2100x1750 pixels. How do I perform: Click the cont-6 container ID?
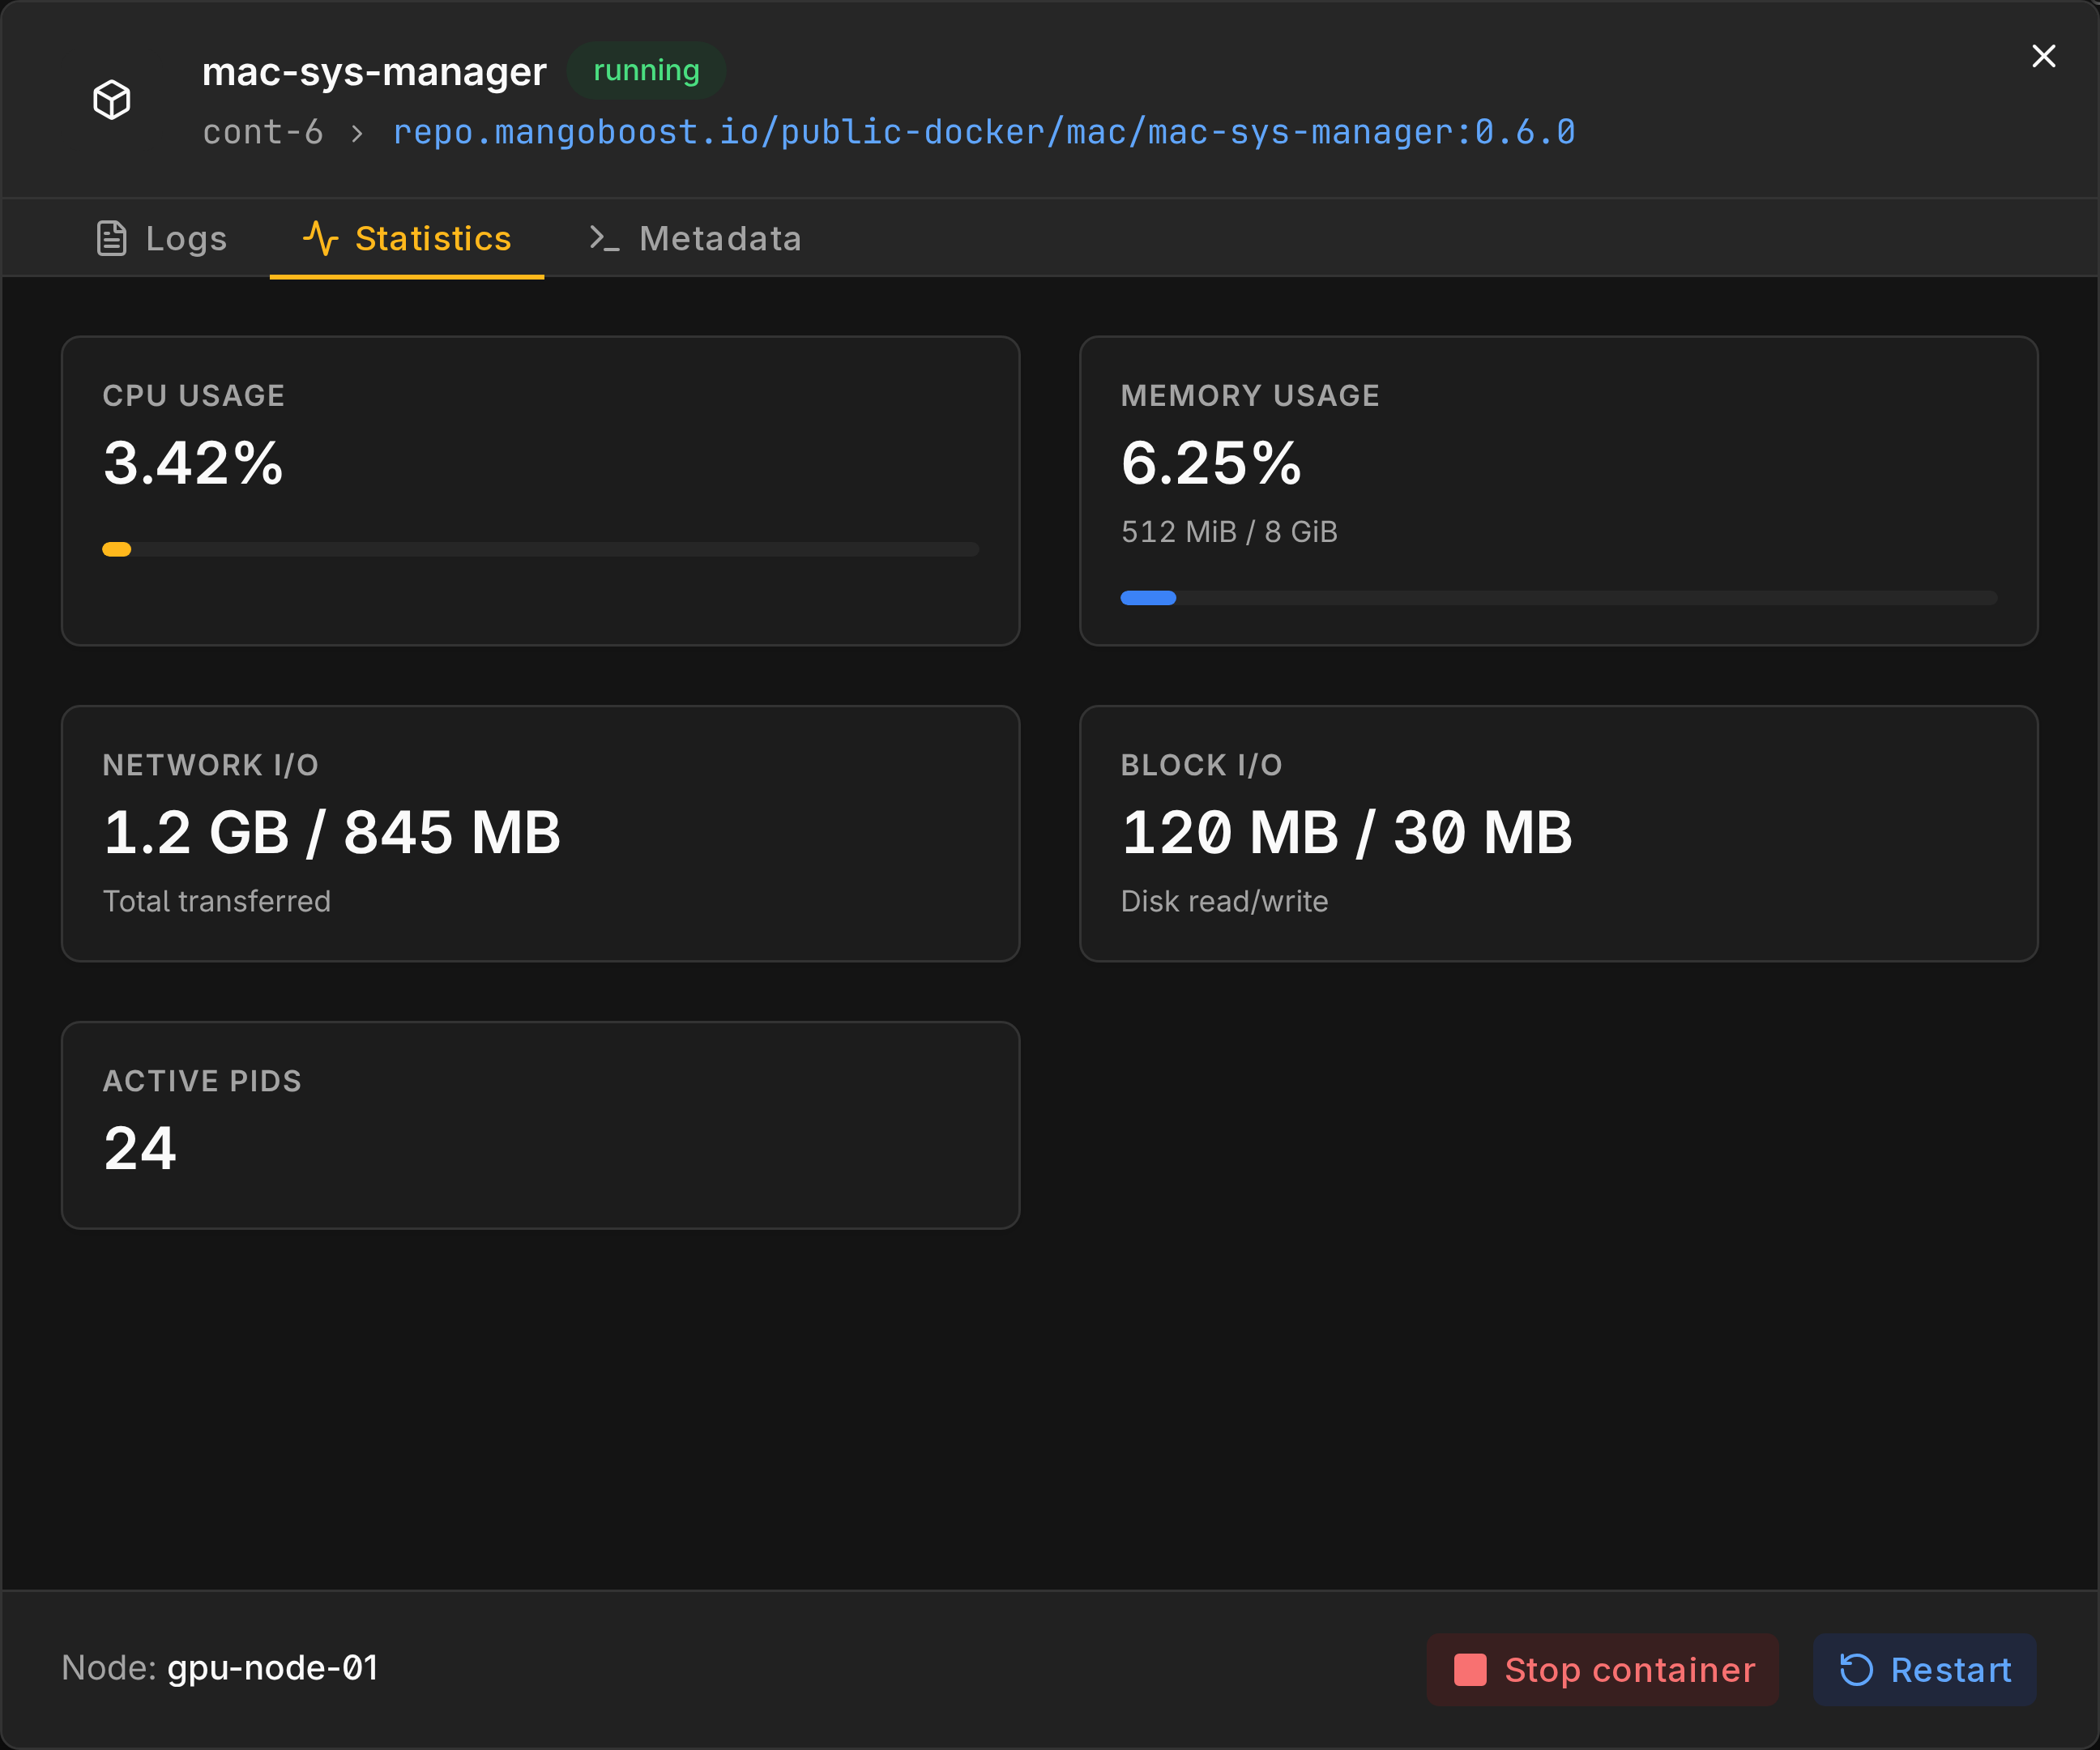click(263, 132)
